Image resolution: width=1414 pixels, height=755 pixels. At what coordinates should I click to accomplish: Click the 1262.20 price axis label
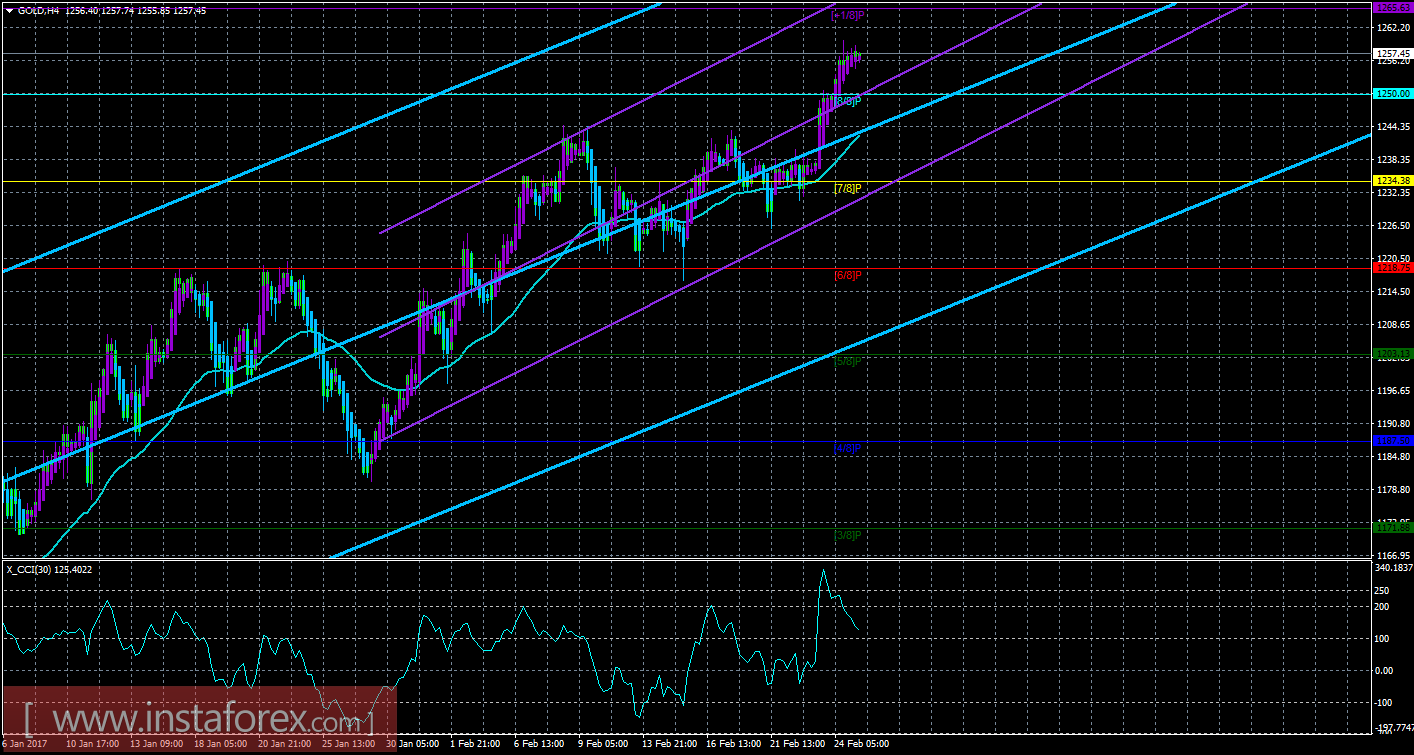1392,27
